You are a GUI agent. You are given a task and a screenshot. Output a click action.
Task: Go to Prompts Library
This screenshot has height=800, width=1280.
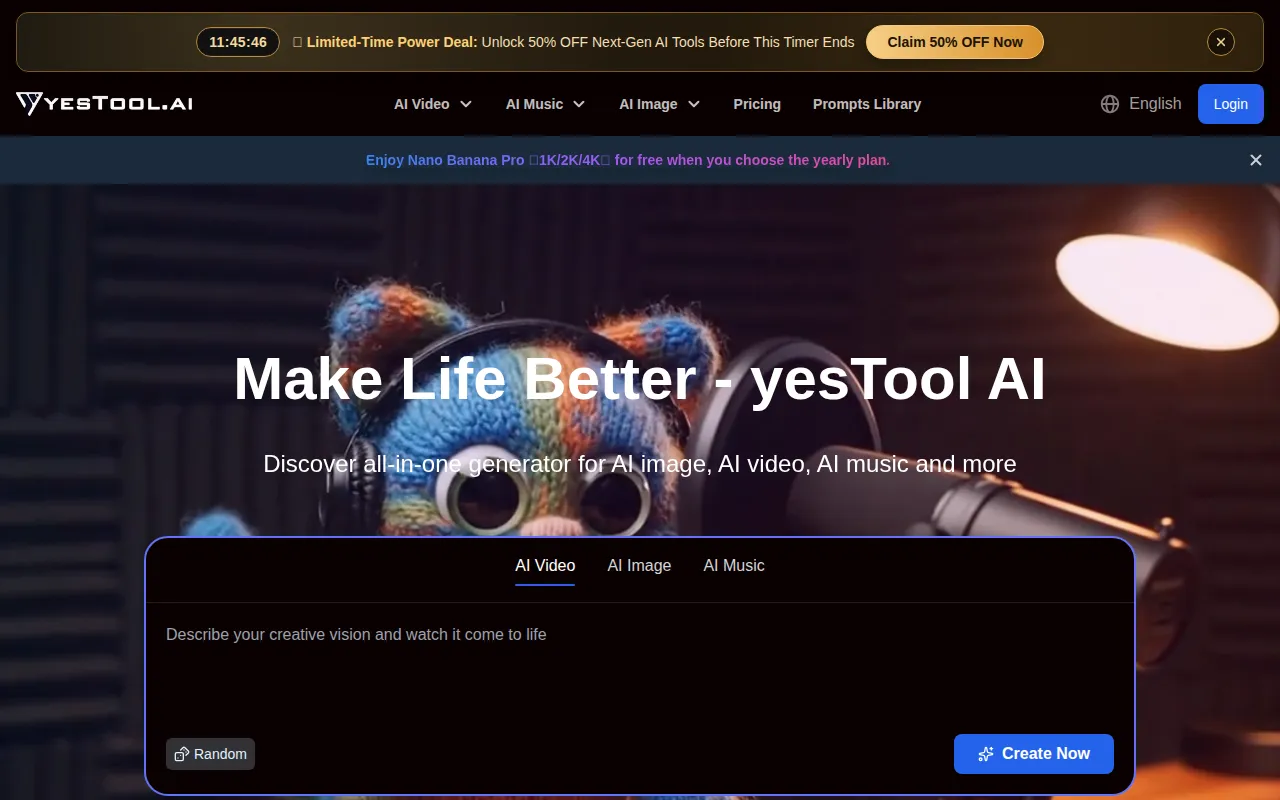(867, 104)
